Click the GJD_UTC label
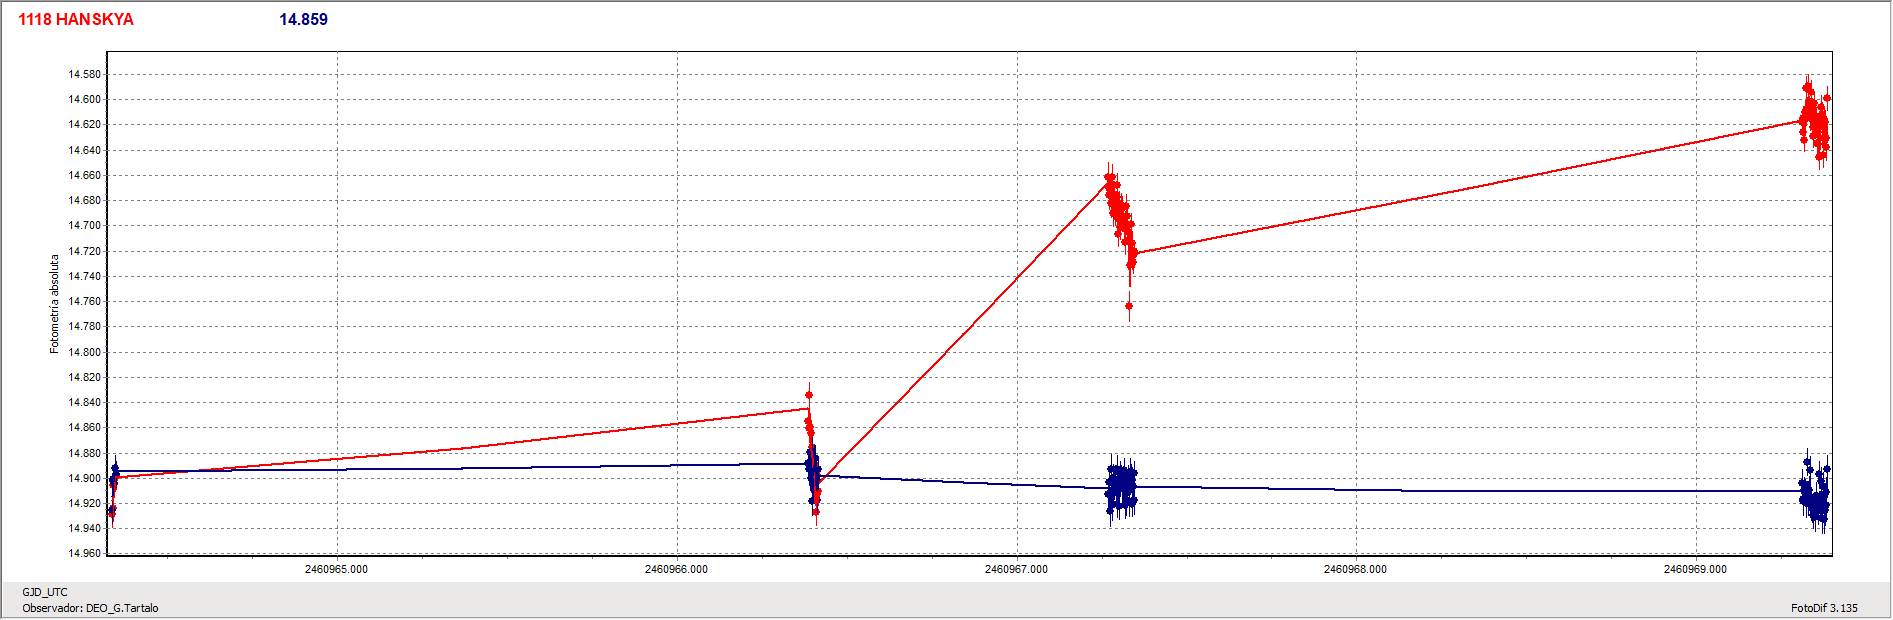The image size is (1893, 620). (45, 592)
